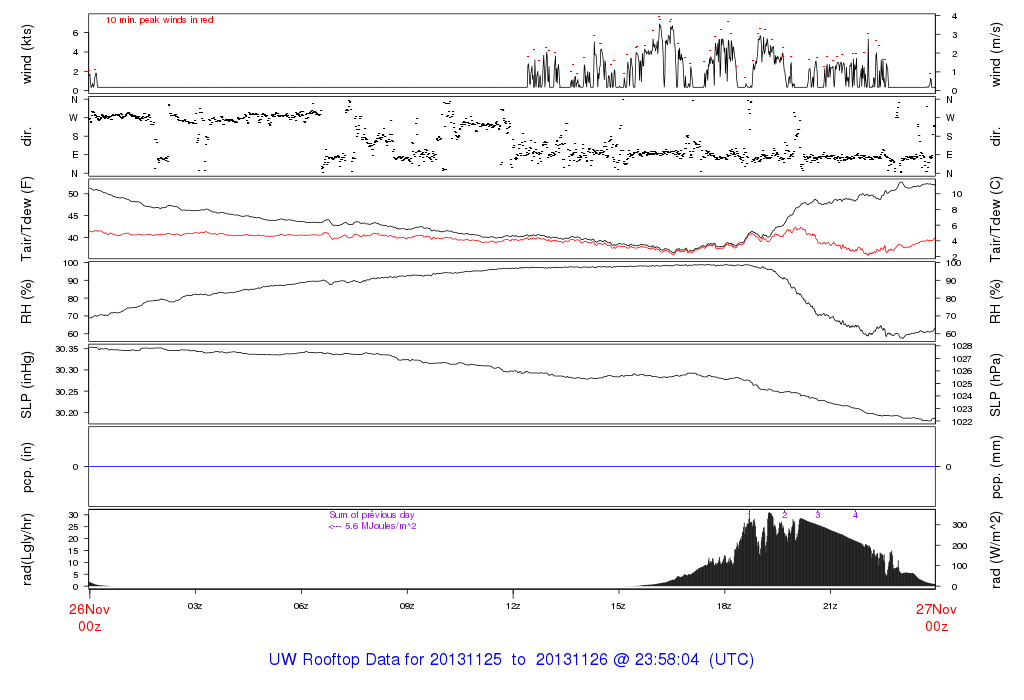Select the "wind (kts)" axis label
1024x700 pixels.
(27, 53)
